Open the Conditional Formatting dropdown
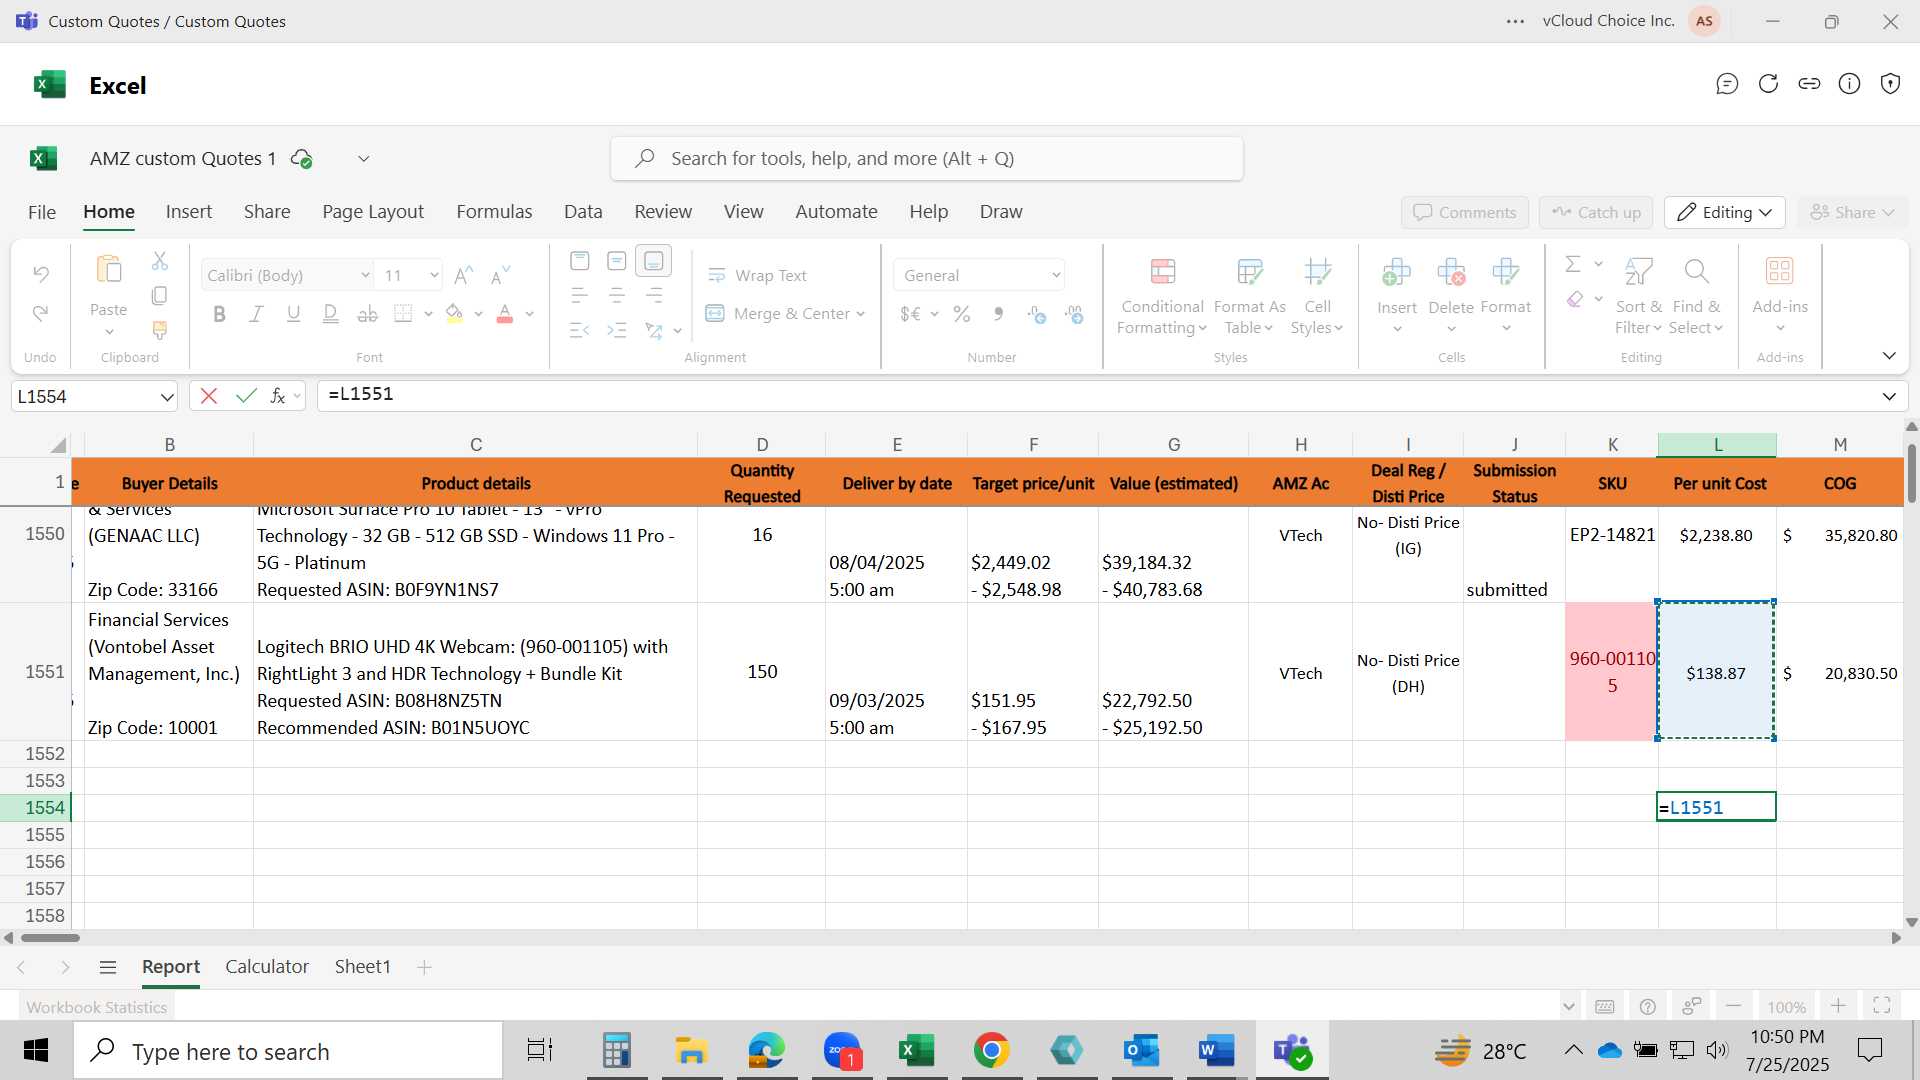1920x1080 pixels. point(1162,297)
